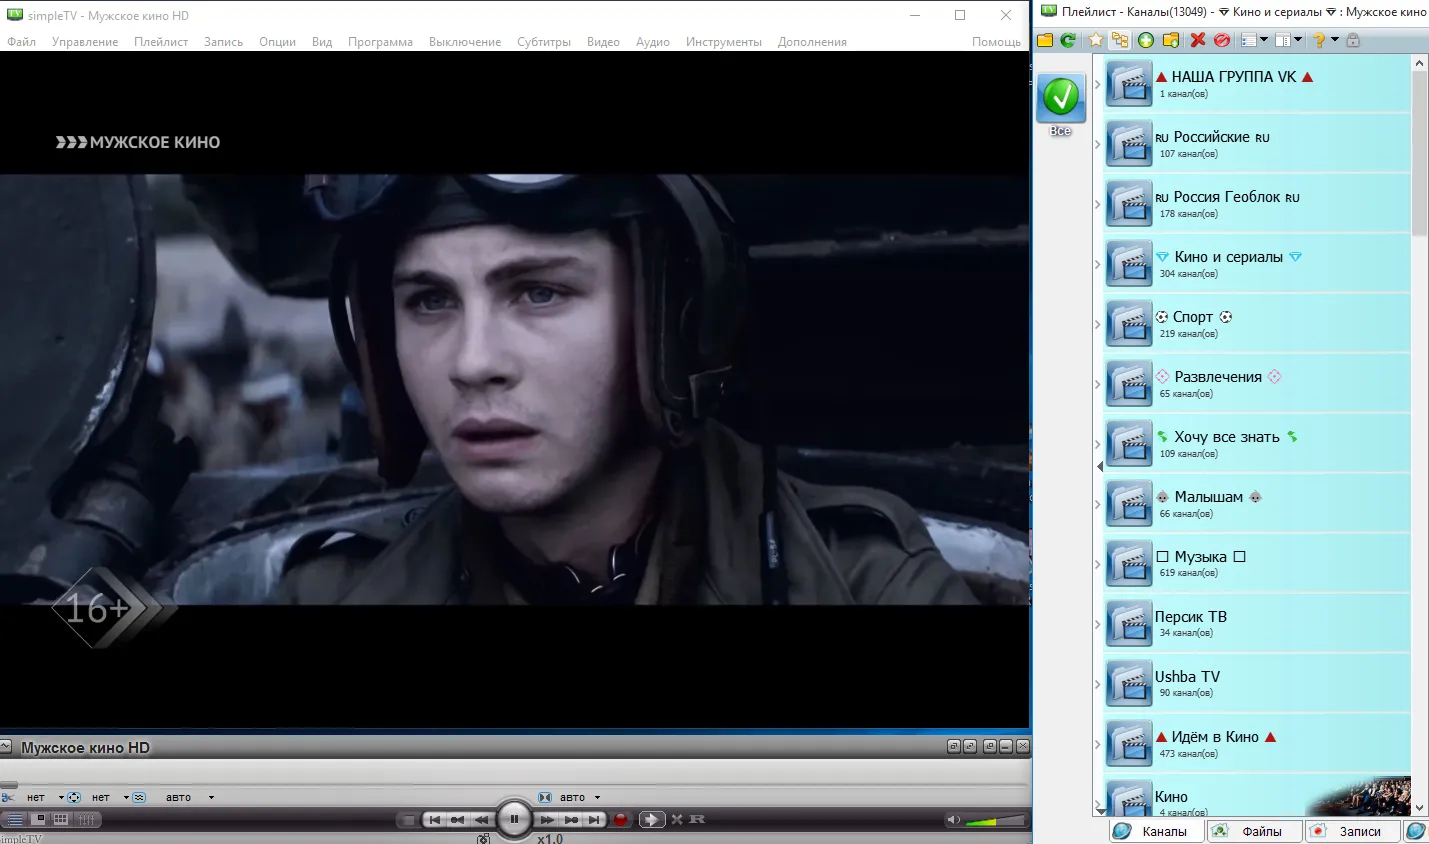Select the Ushba TV group
Viewport: 1429px width, 844px height.
pyautogui.click(x=1257, y=684)
